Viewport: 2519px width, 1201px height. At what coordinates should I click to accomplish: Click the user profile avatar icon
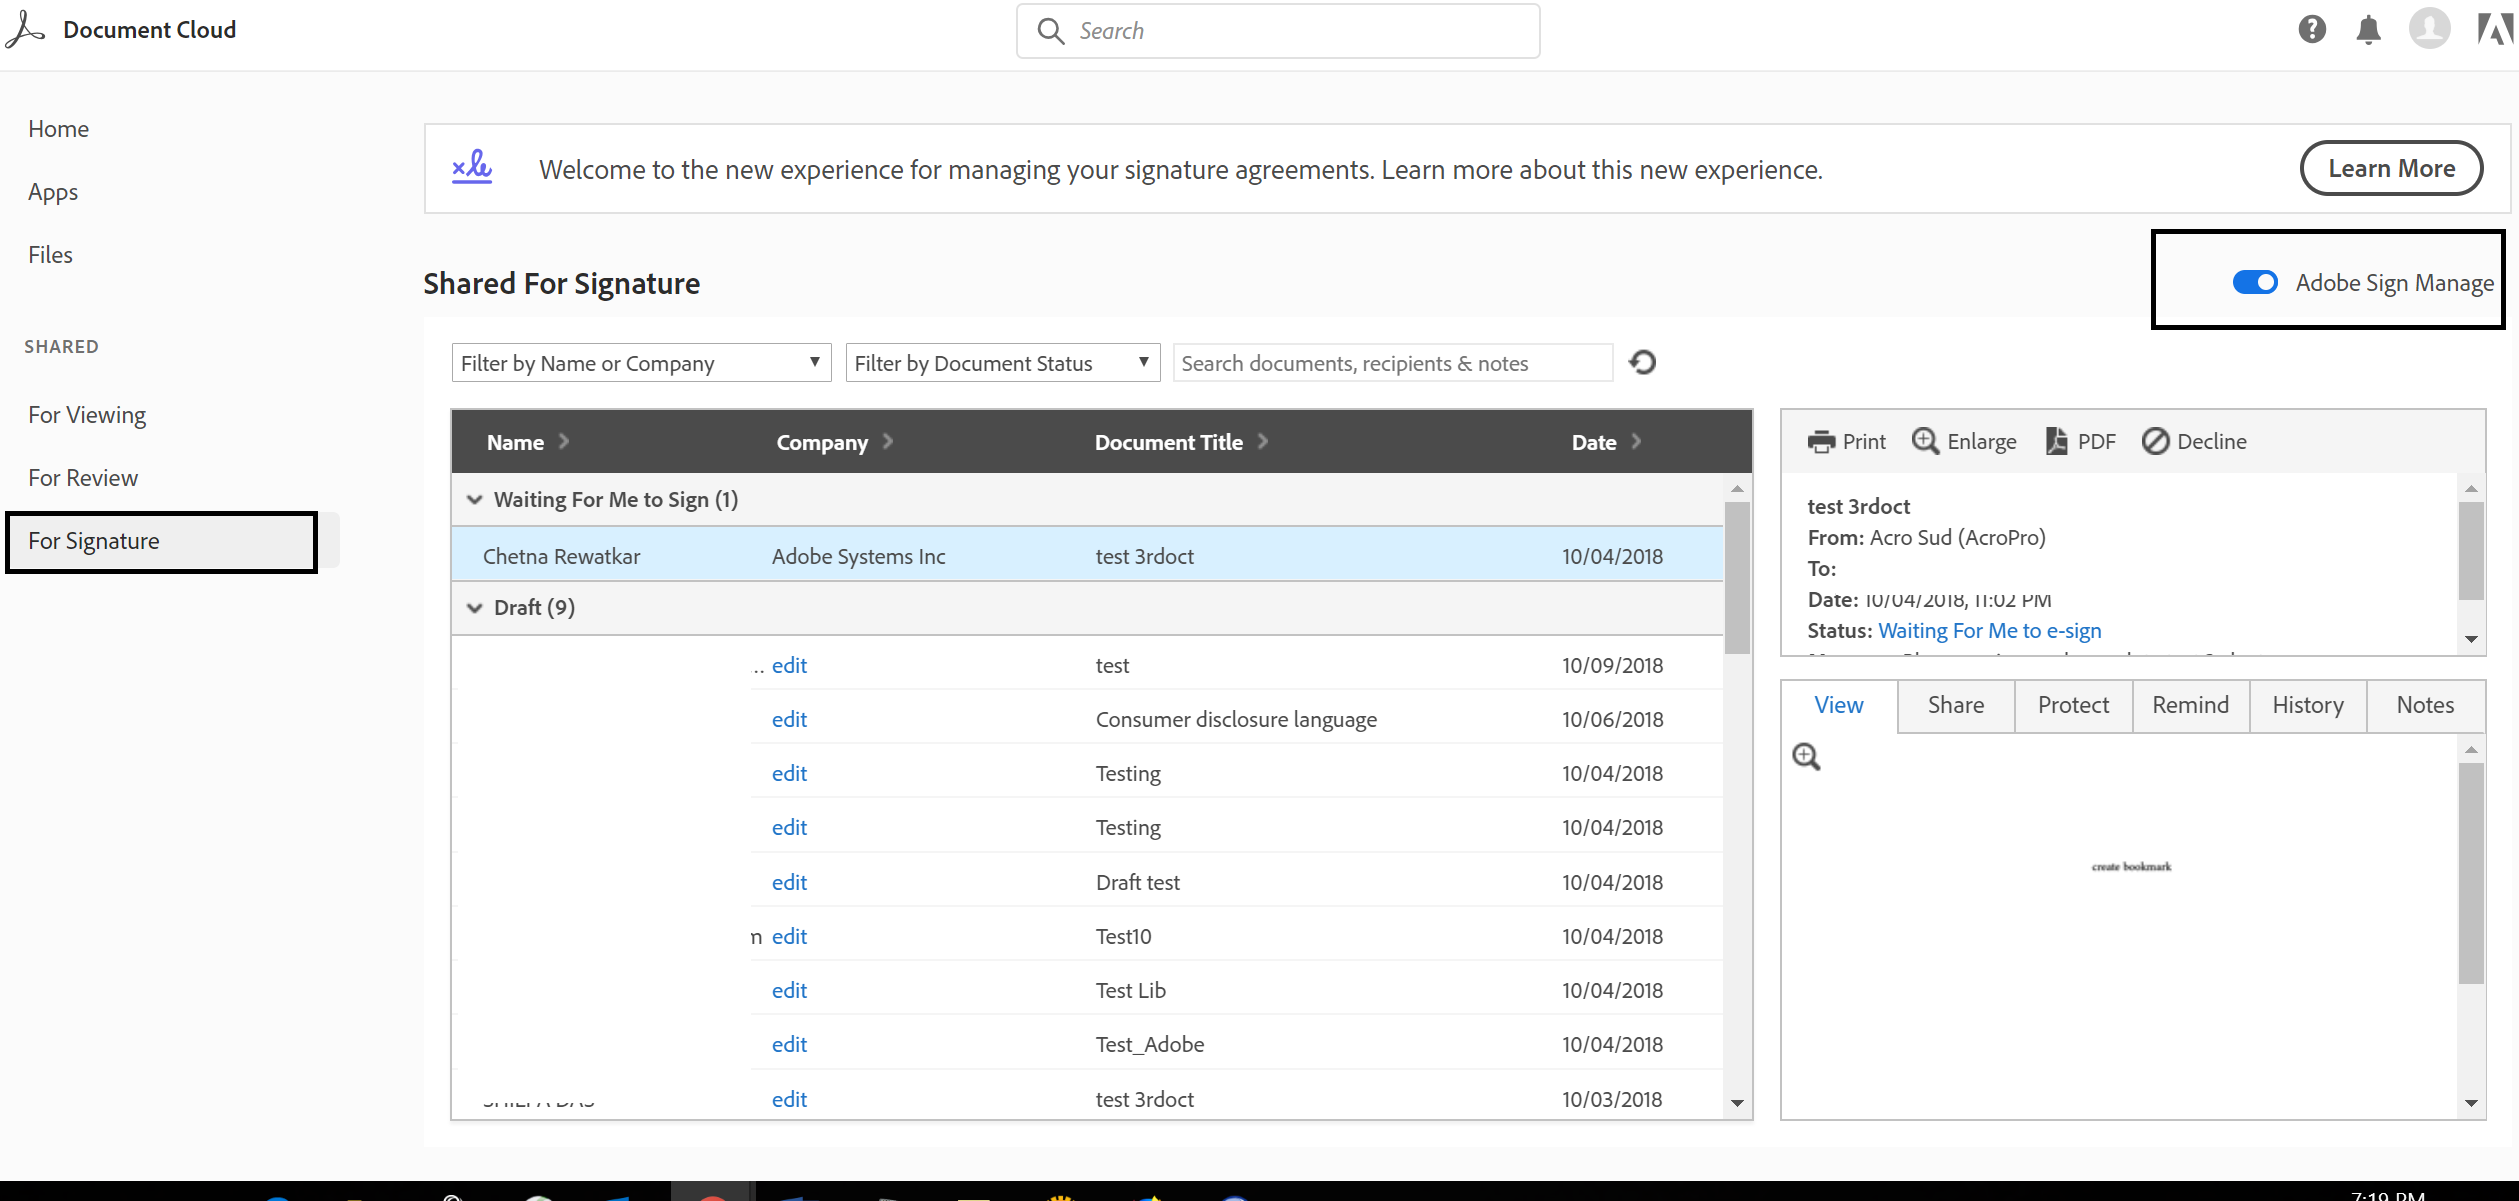pos(2430,28)
